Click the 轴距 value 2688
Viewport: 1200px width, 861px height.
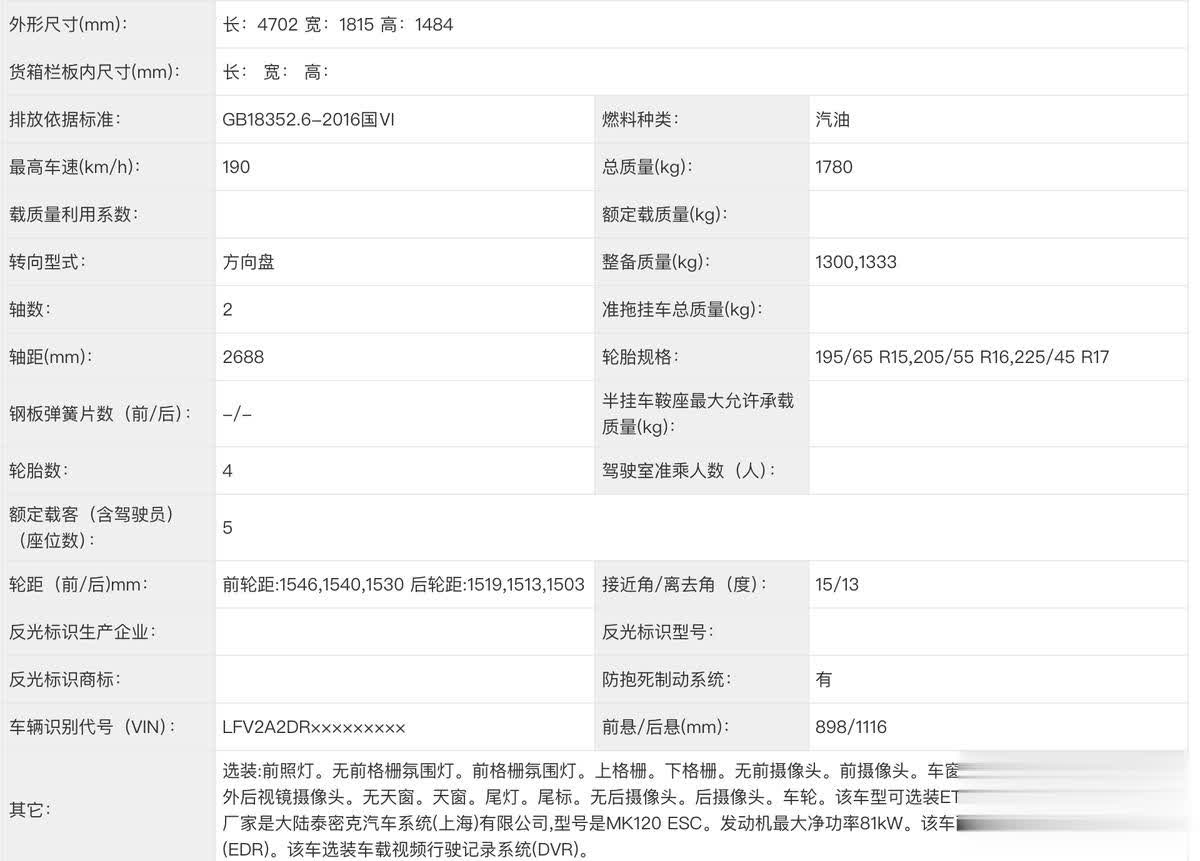pyautogui.click(x=243, y=357)
